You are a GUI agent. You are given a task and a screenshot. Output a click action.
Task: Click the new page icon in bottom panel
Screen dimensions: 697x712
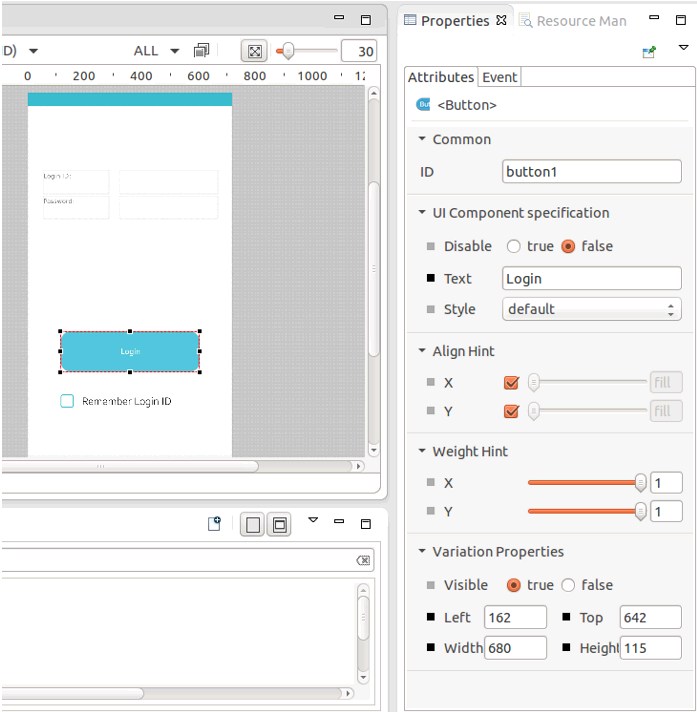tap(214, 524)
